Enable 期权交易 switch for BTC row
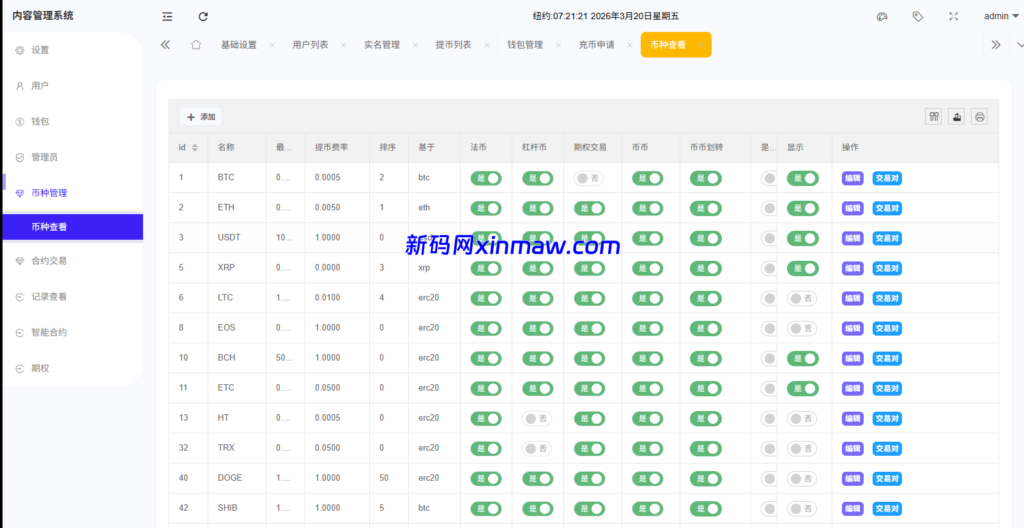 (589, 178)
